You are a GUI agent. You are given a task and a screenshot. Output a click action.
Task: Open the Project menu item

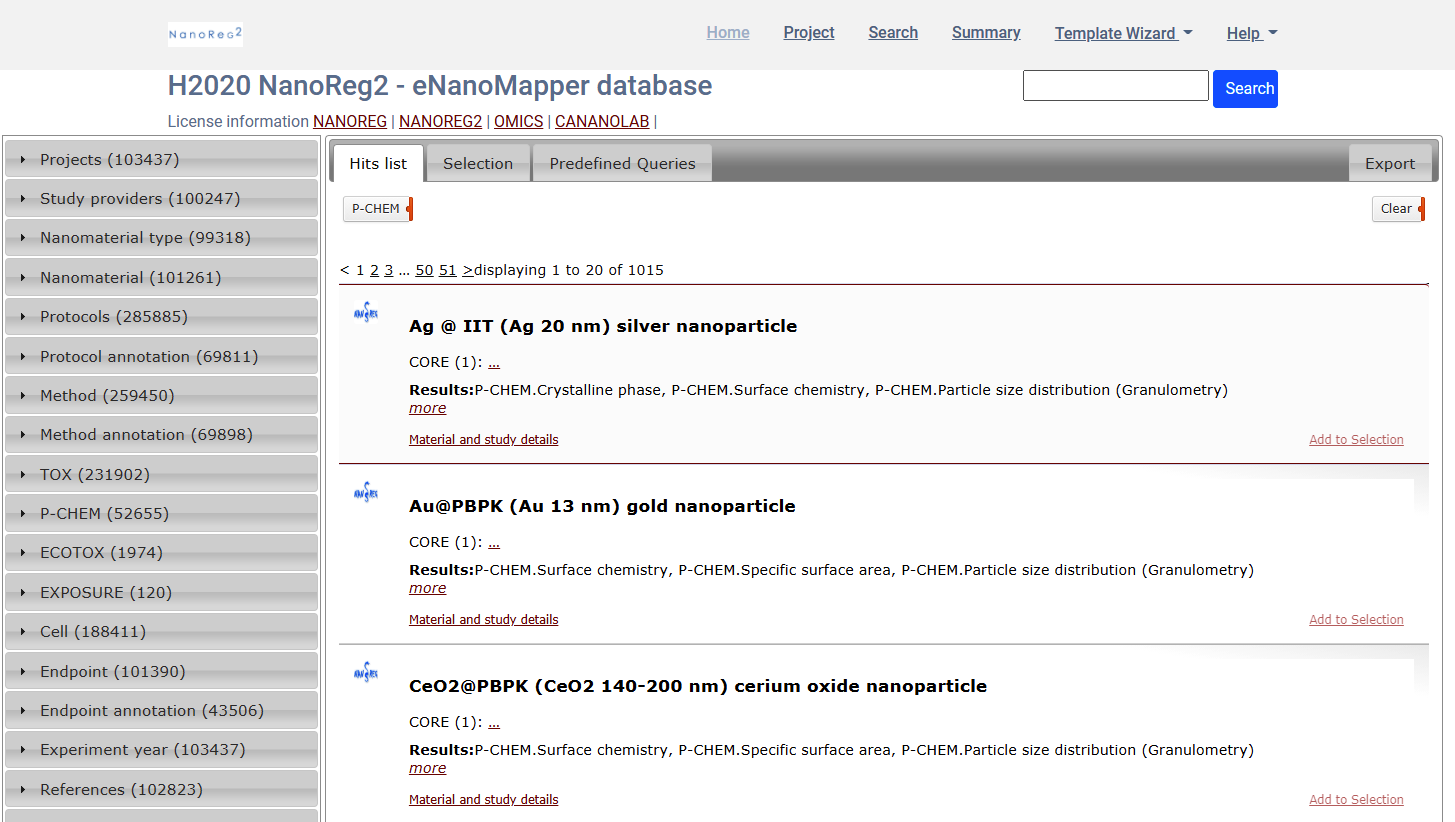click(x=808, y=32)
